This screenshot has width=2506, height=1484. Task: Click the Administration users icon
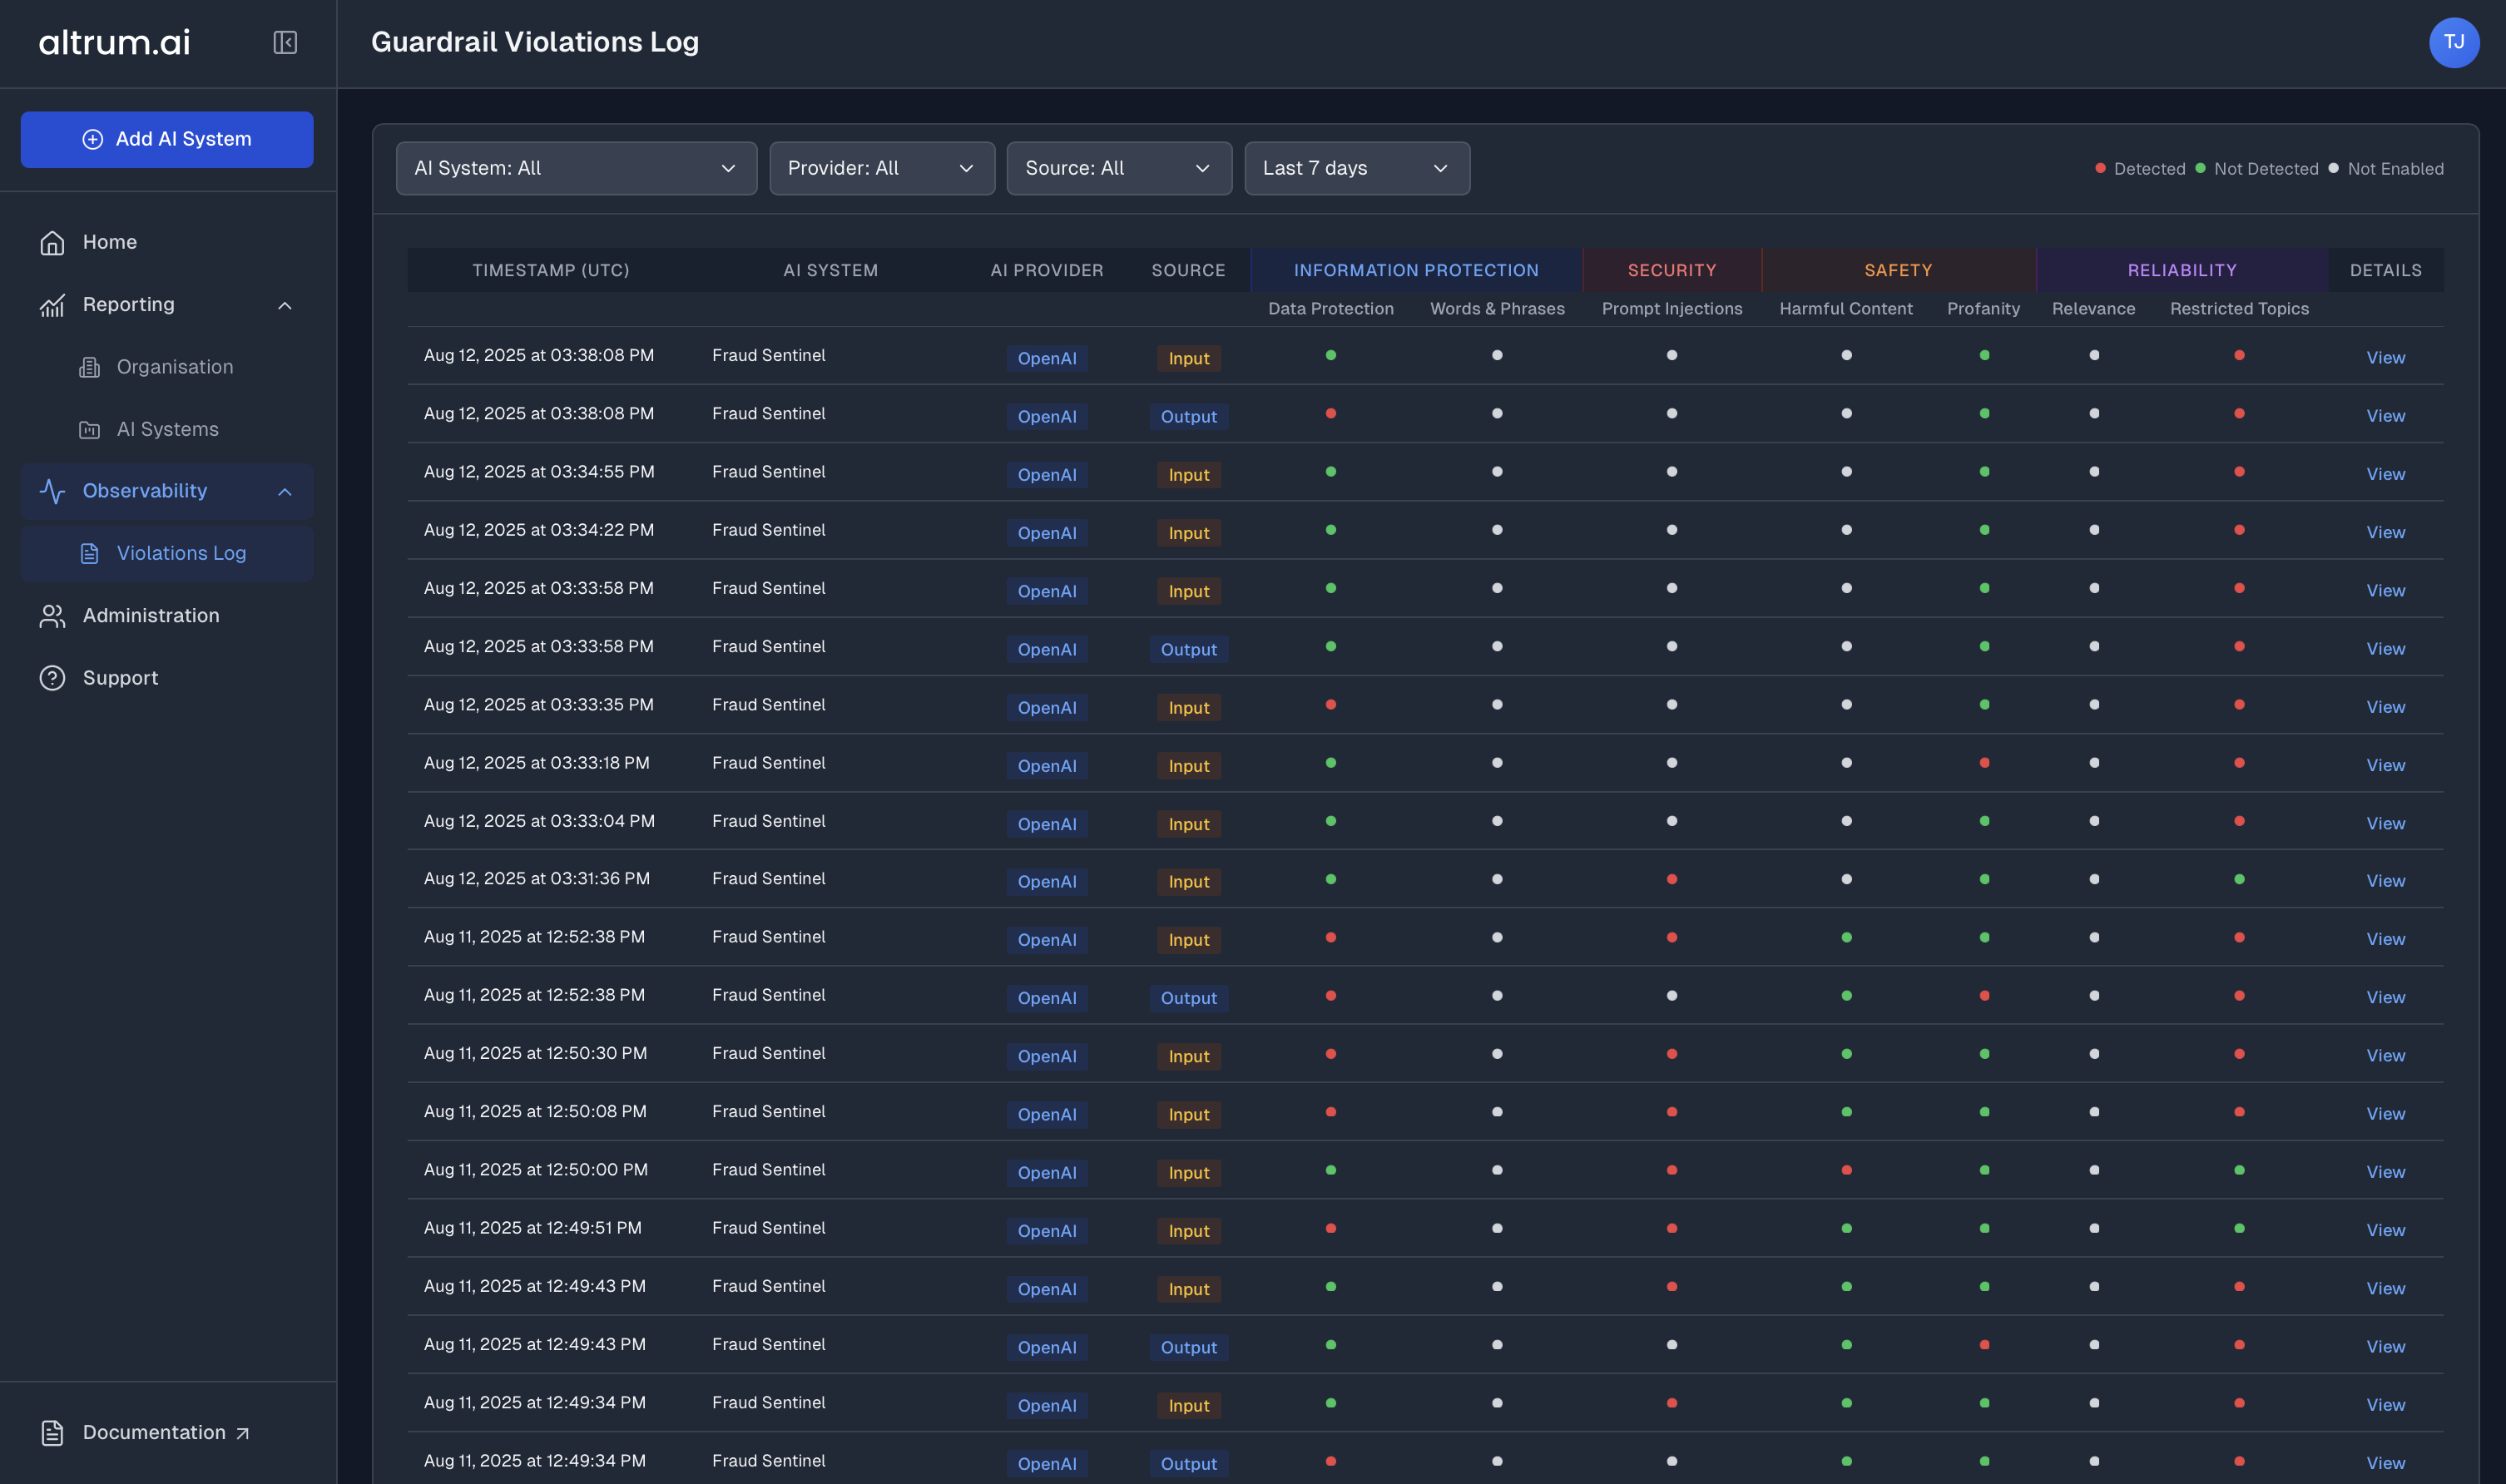click(x=52, y=616)
